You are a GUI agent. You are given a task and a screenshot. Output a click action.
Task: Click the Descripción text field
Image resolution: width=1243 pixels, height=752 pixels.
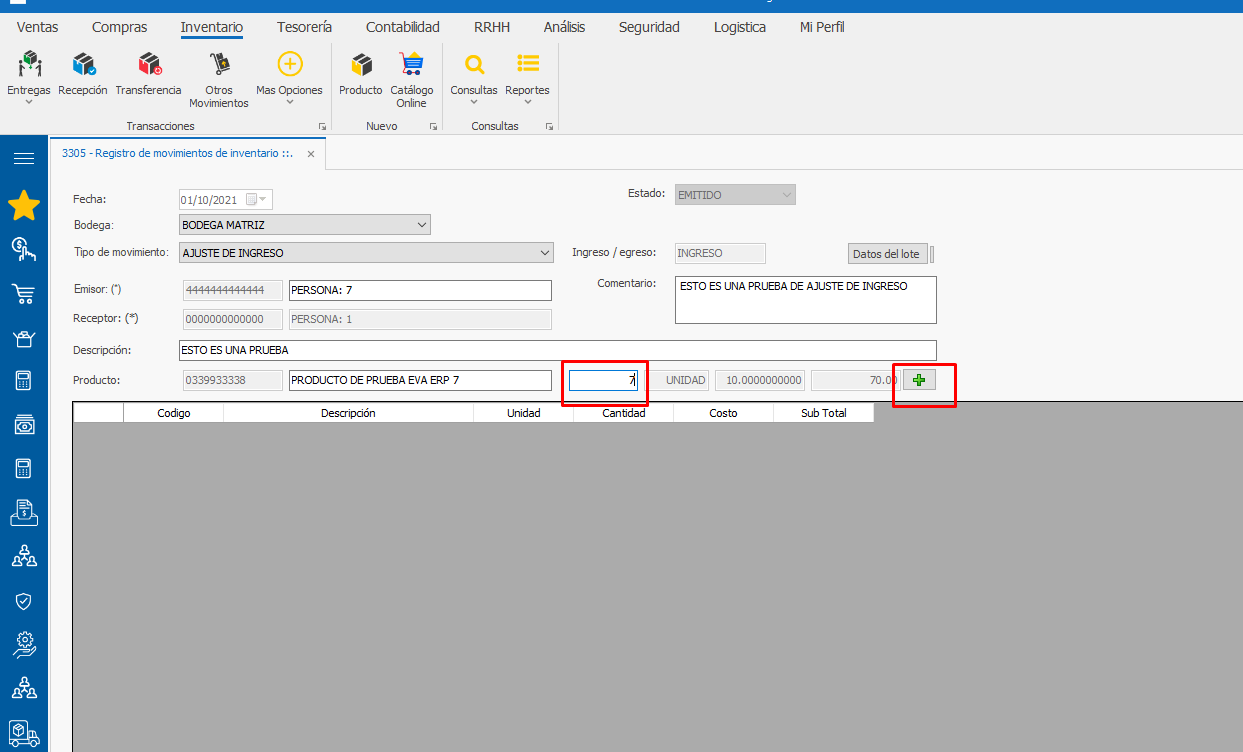click(556, 351)
